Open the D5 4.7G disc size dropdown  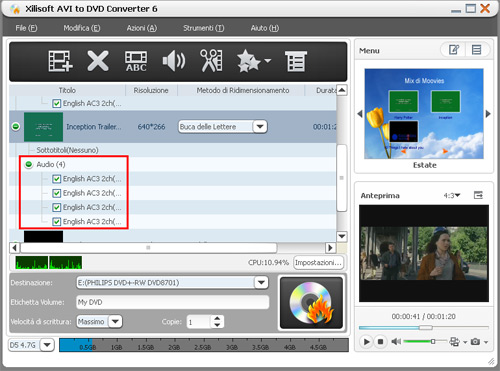point(47,345)
